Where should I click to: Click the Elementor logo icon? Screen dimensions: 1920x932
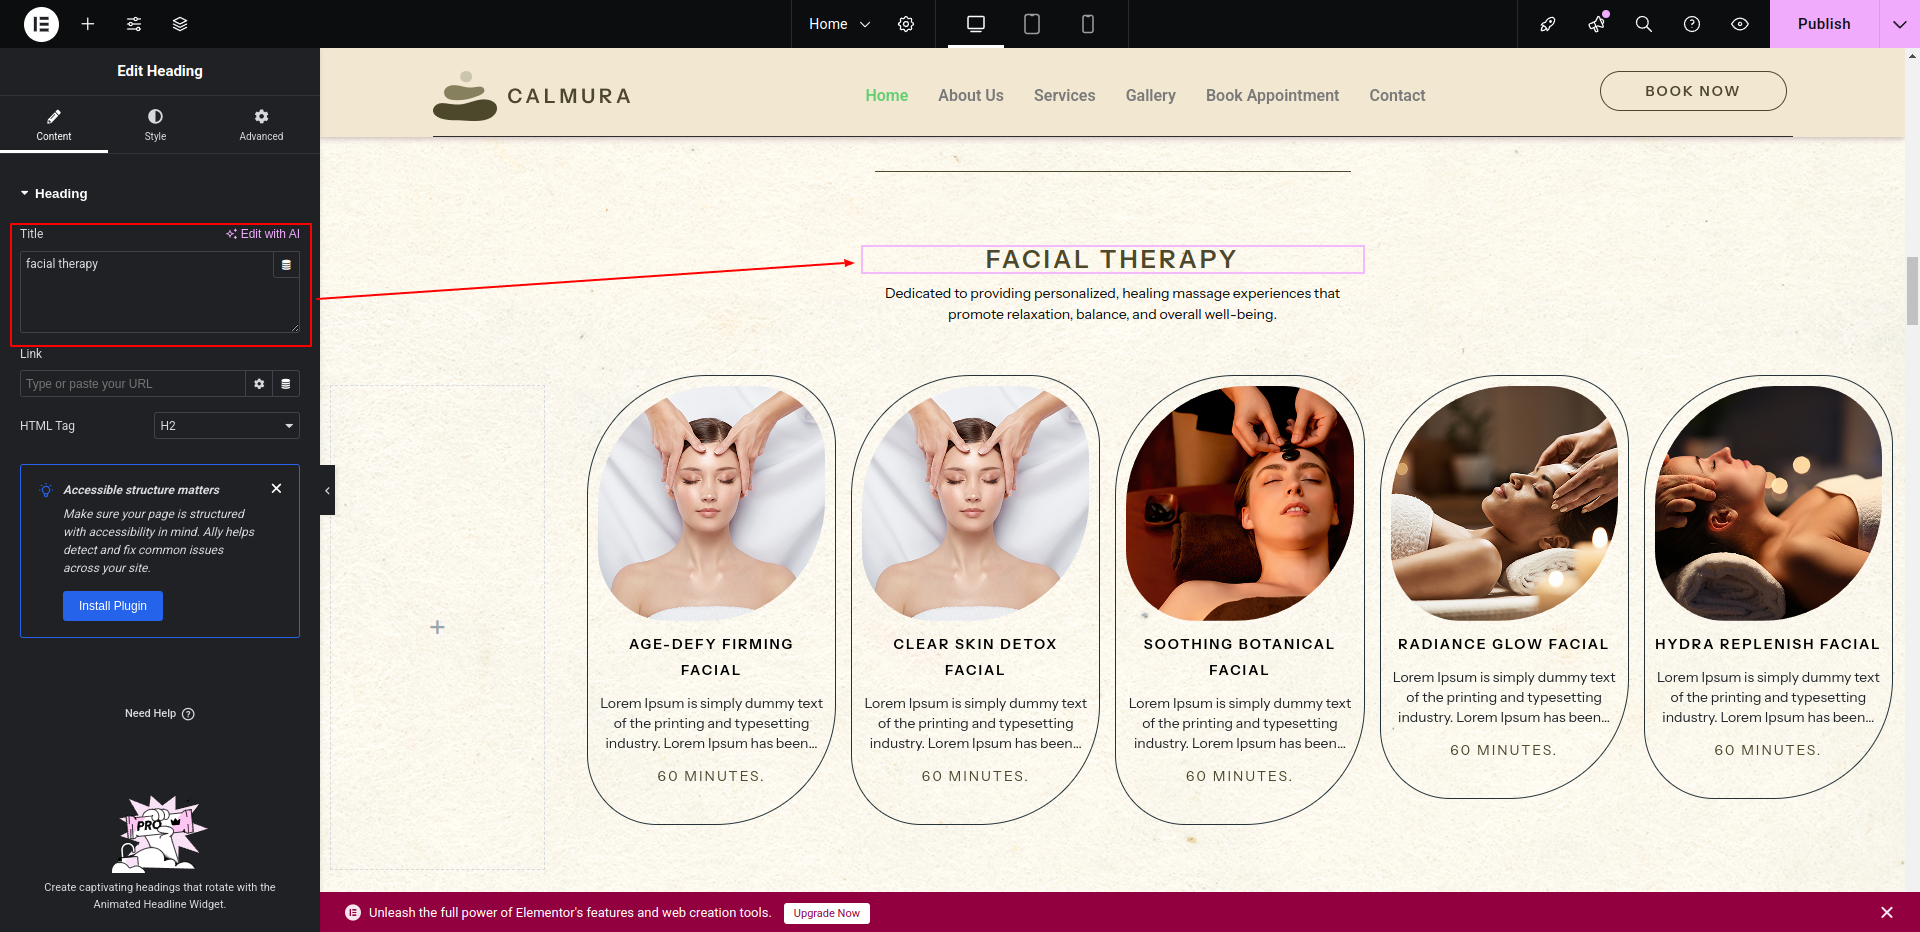pyautogui.click(x=41, y=24)
